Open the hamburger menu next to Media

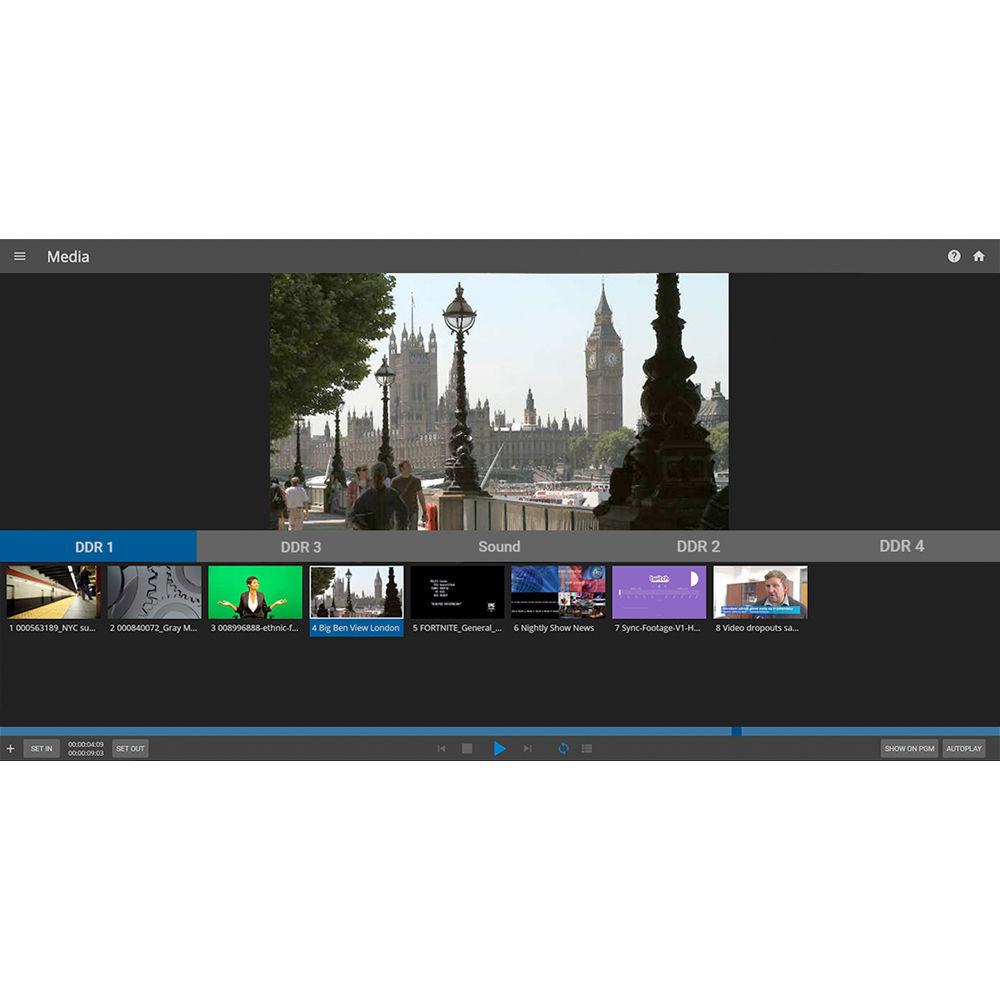point(19,256)
